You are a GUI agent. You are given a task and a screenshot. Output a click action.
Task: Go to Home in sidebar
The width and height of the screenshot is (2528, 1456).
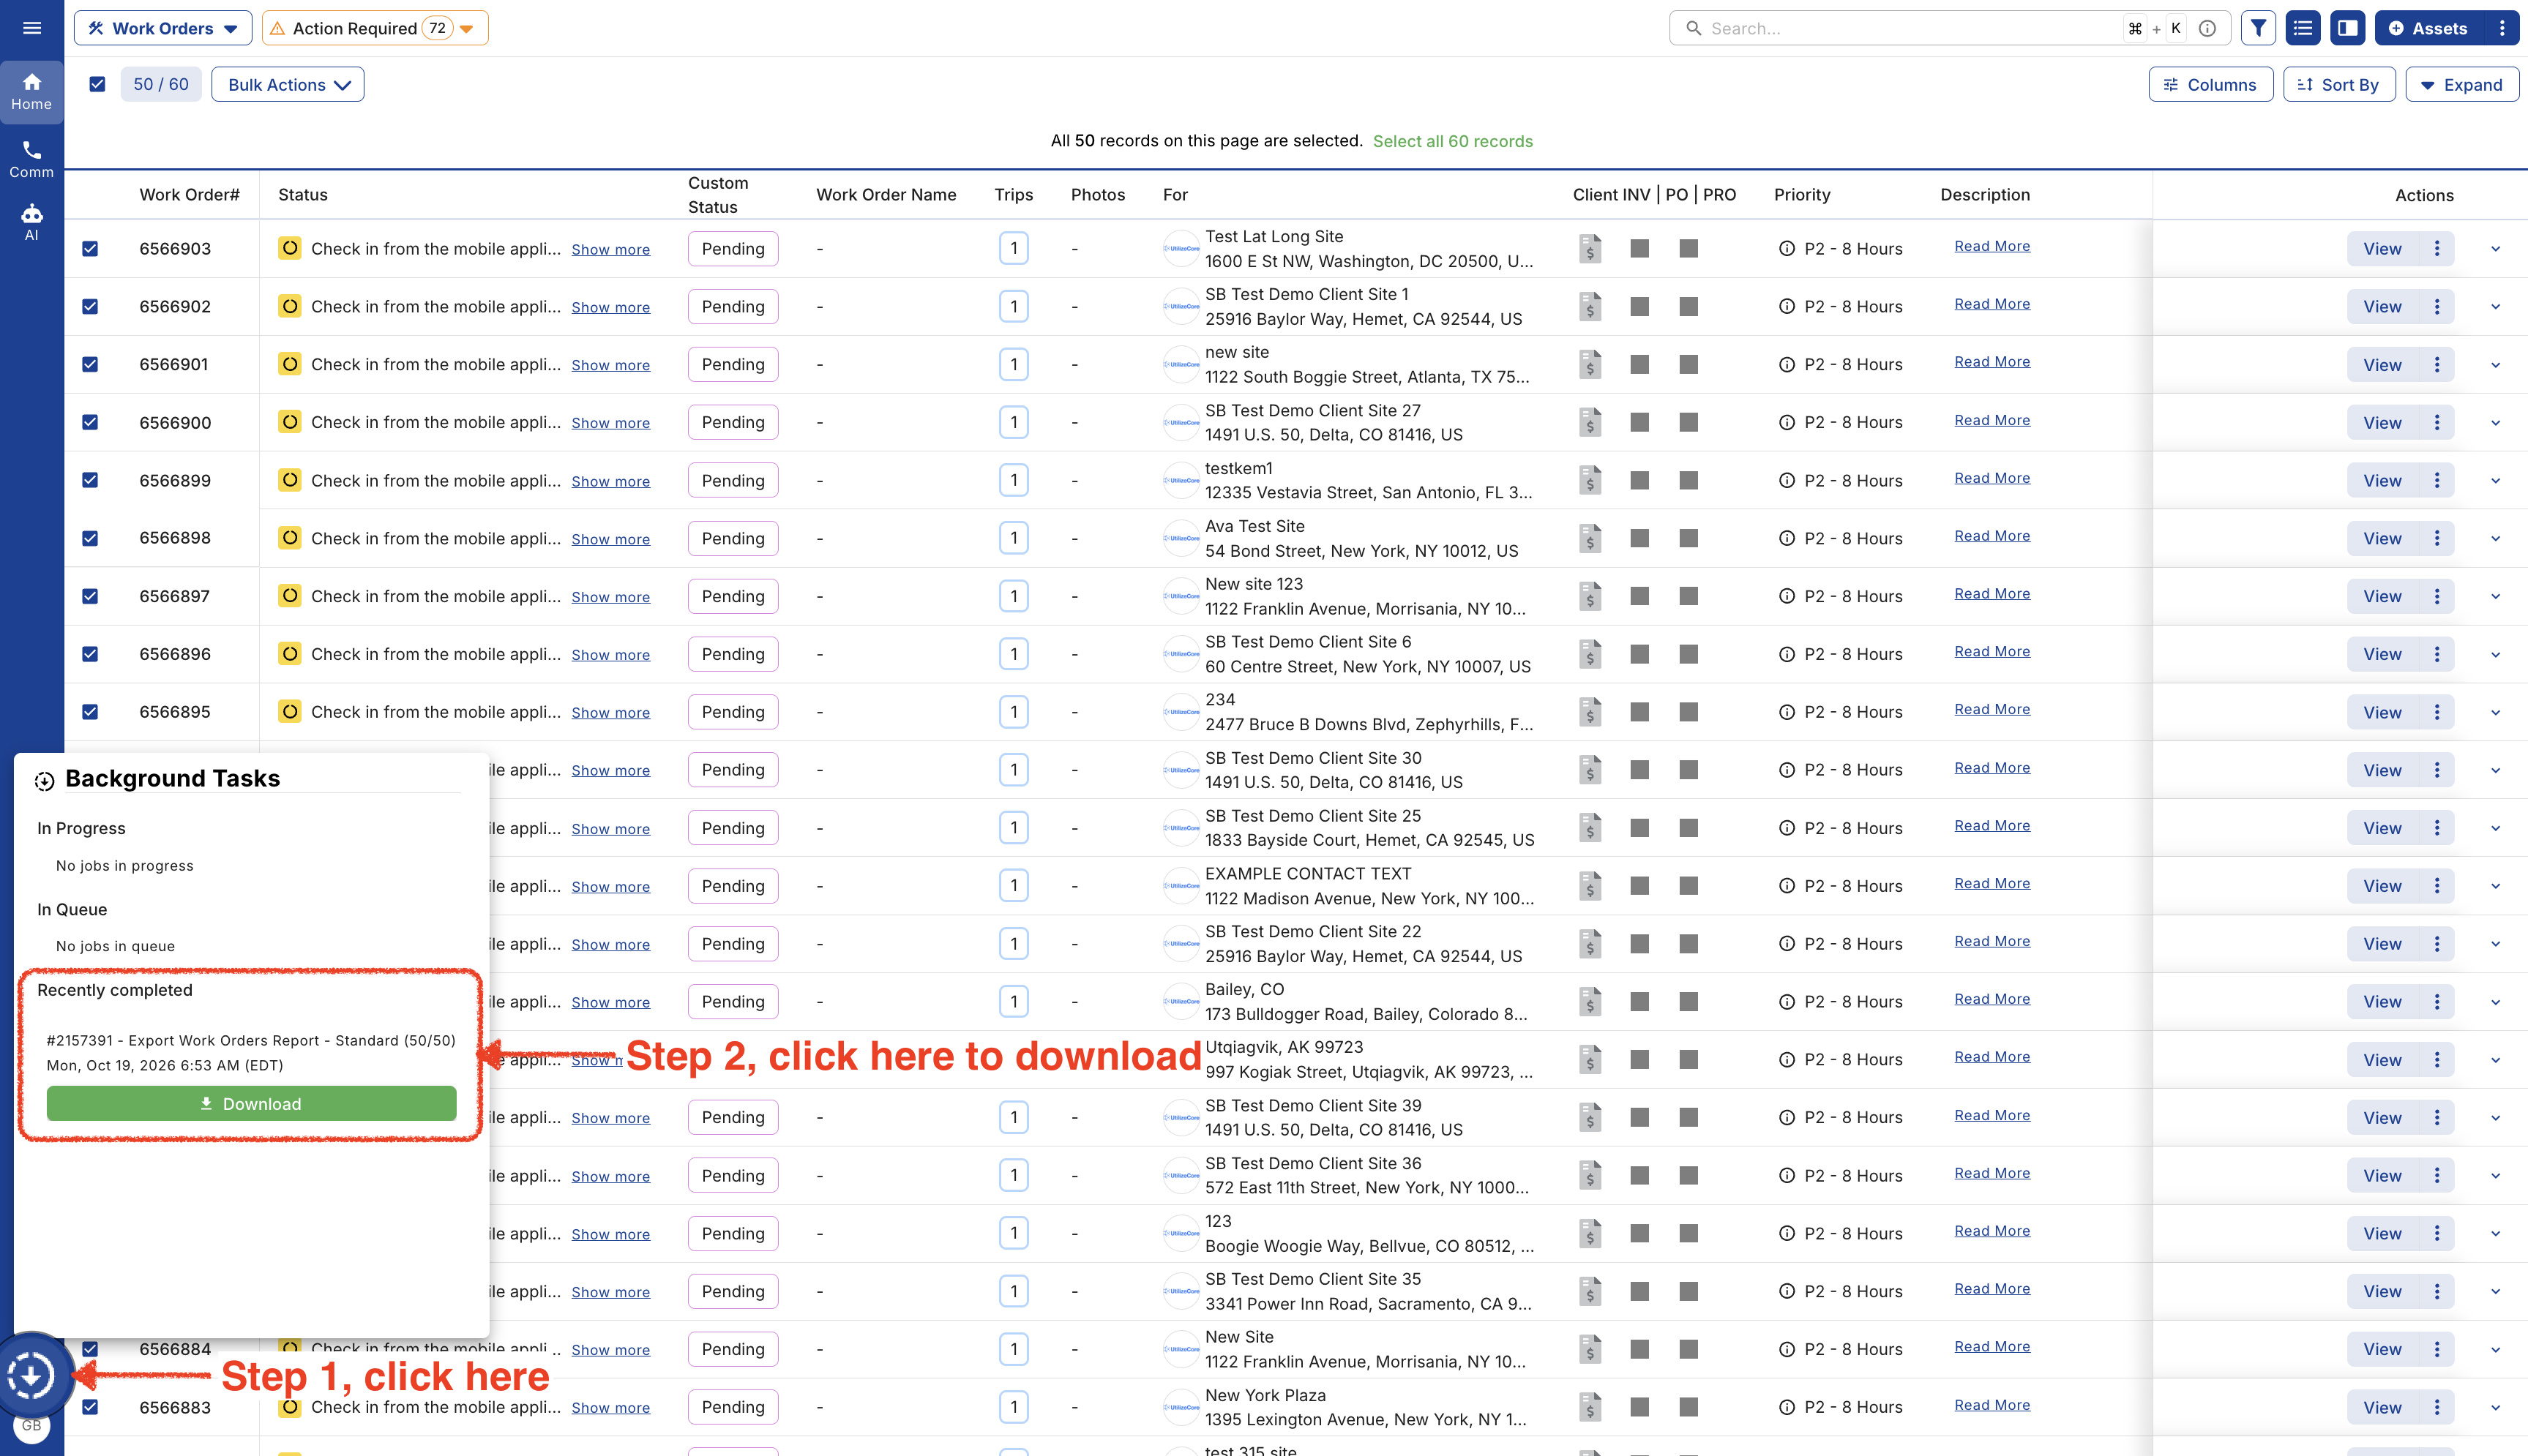(x=32, y=91)
